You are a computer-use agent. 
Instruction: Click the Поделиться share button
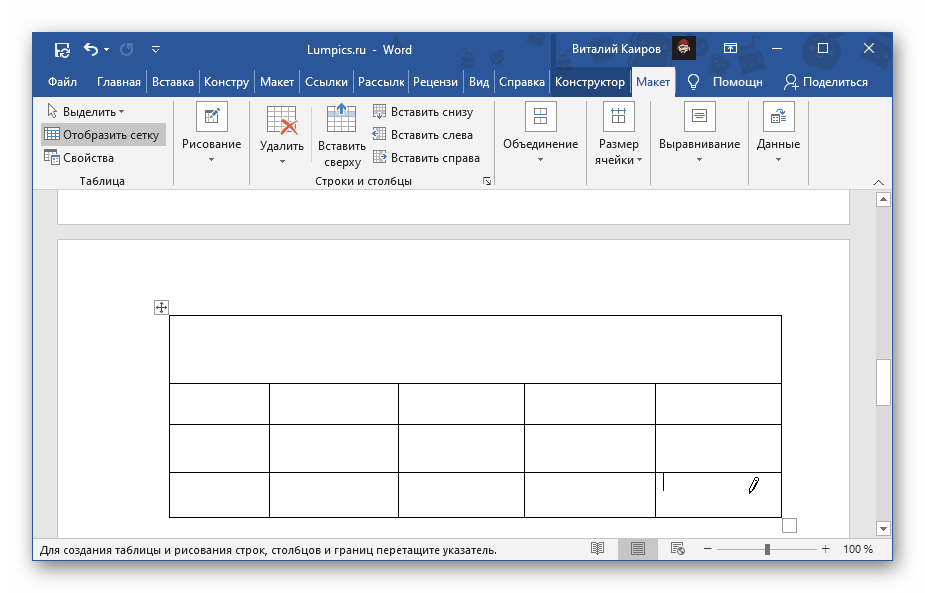point(826,82)
